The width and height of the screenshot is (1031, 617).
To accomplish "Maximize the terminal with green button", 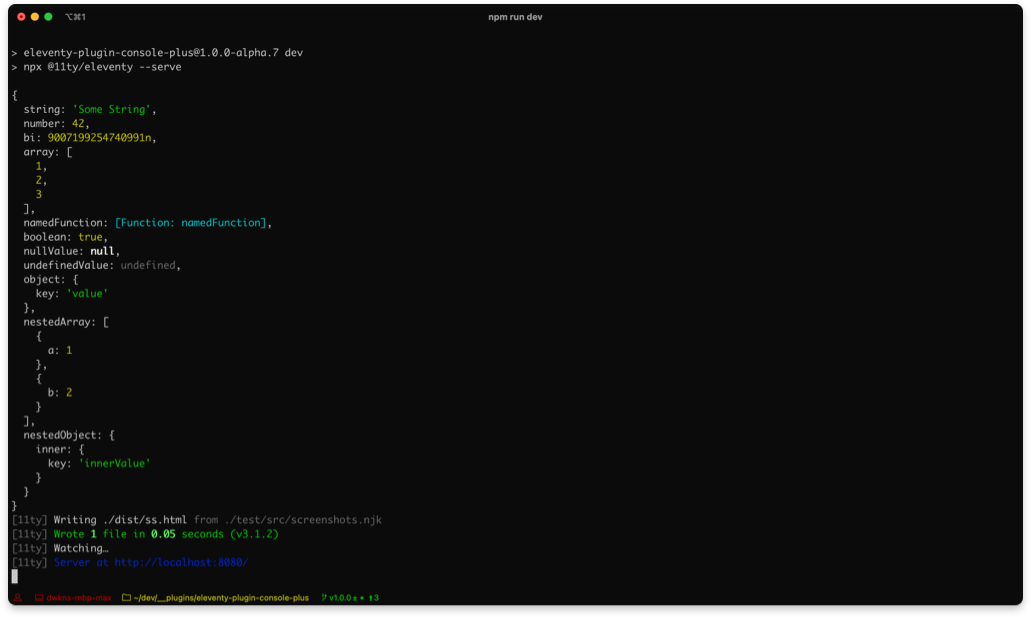I will pyautogui.click(x=48, y=17).
